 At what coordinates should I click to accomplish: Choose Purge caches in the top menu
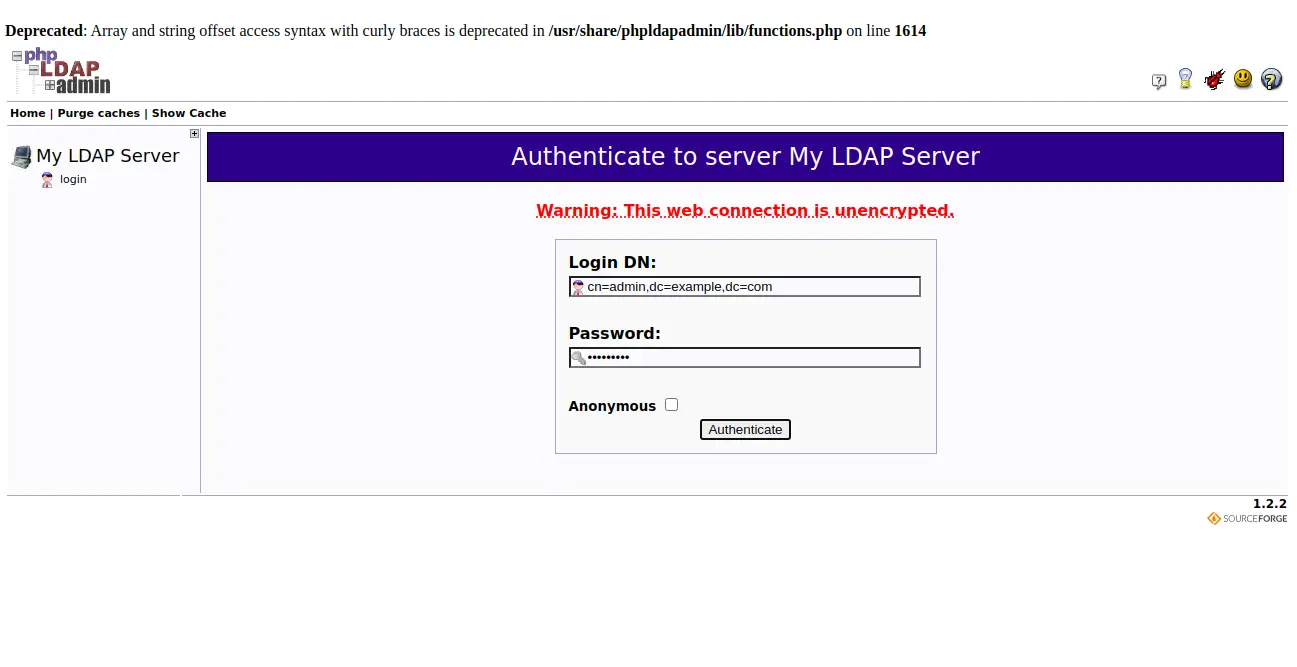click(x=99, y=113)
